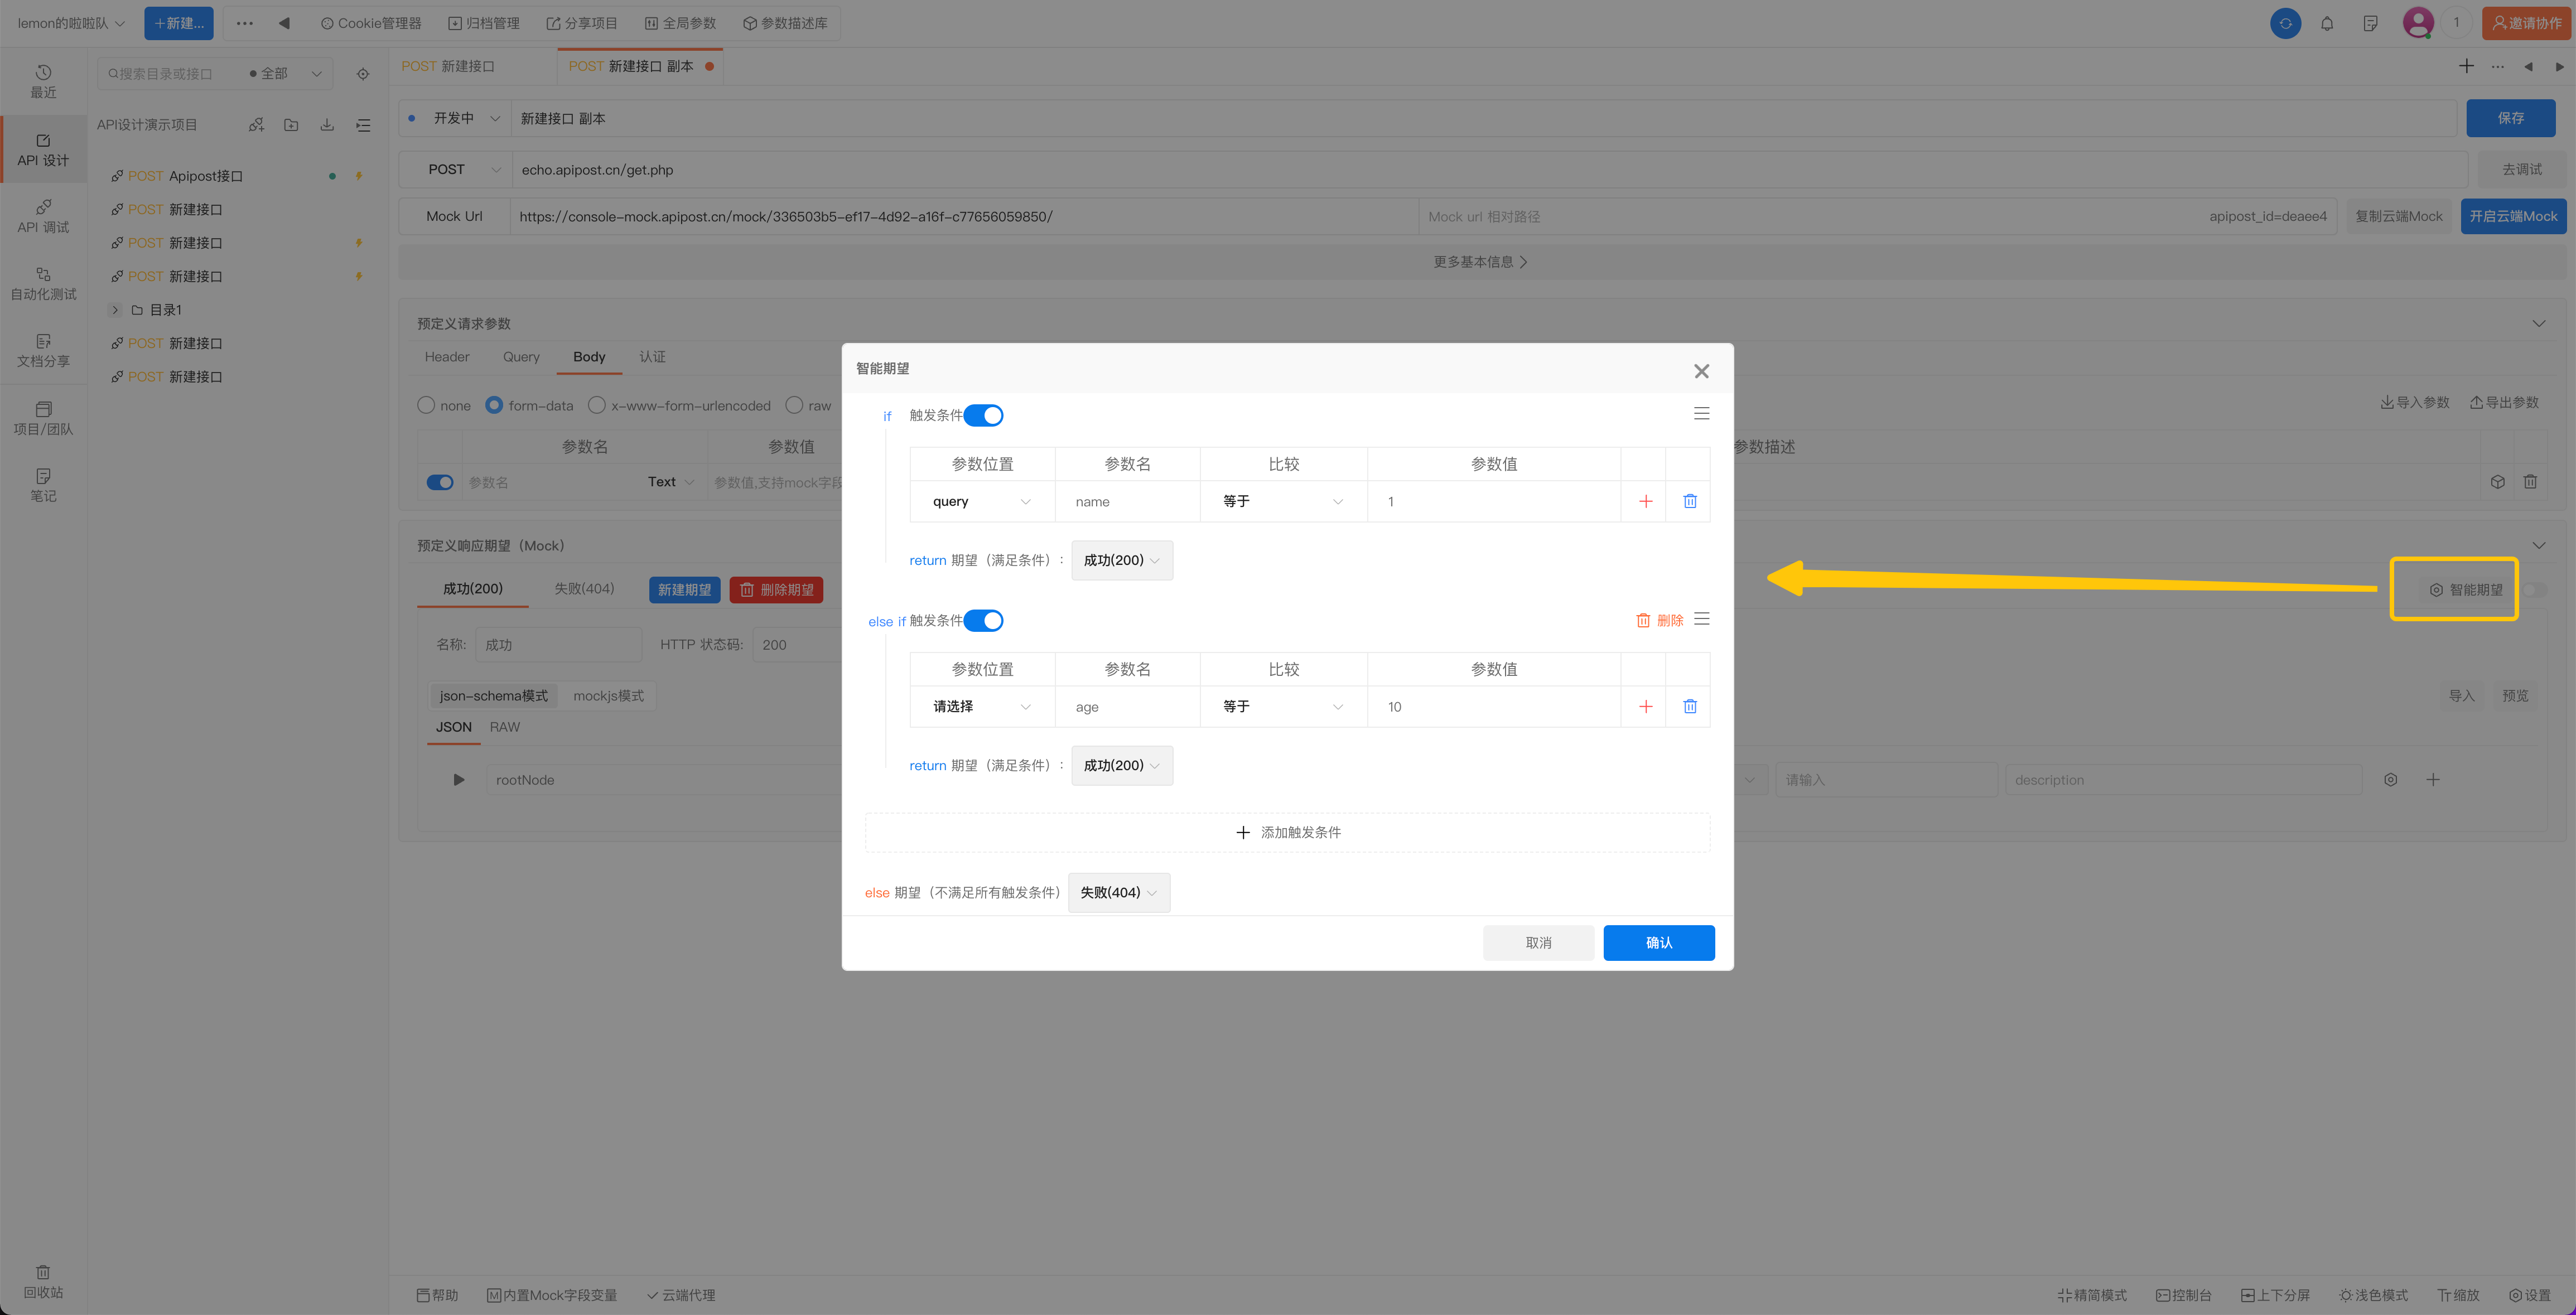
Task: Switch to the Query params tab
Action: pos(520,357)
